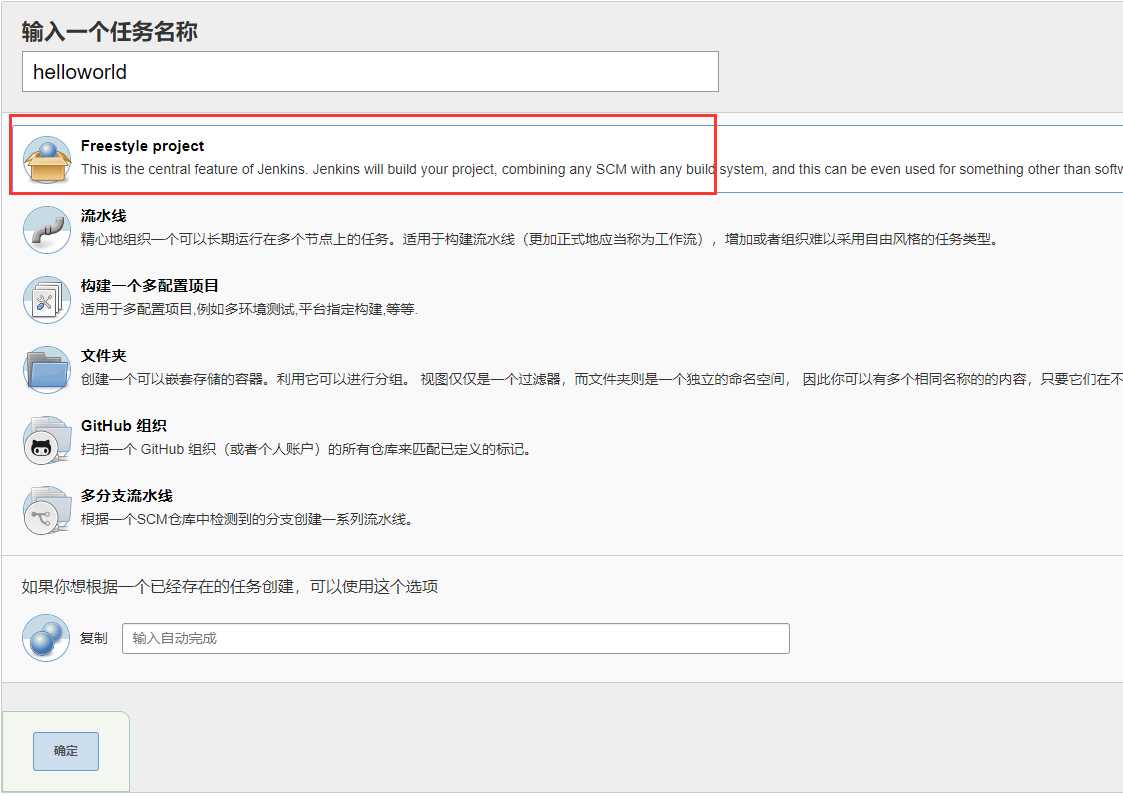Click the multi-configuration project icon

(47, 299)
